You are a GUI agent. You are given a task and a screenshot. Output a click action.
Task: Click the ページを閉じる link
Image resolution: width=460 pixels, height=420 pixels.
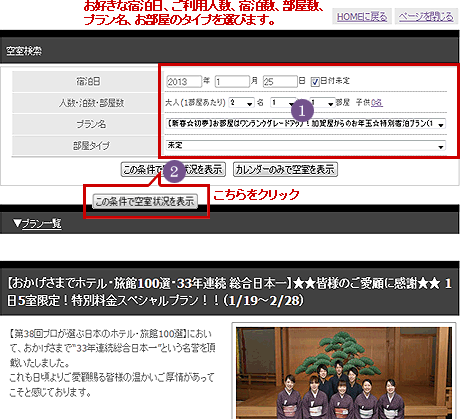coord(426,17)
